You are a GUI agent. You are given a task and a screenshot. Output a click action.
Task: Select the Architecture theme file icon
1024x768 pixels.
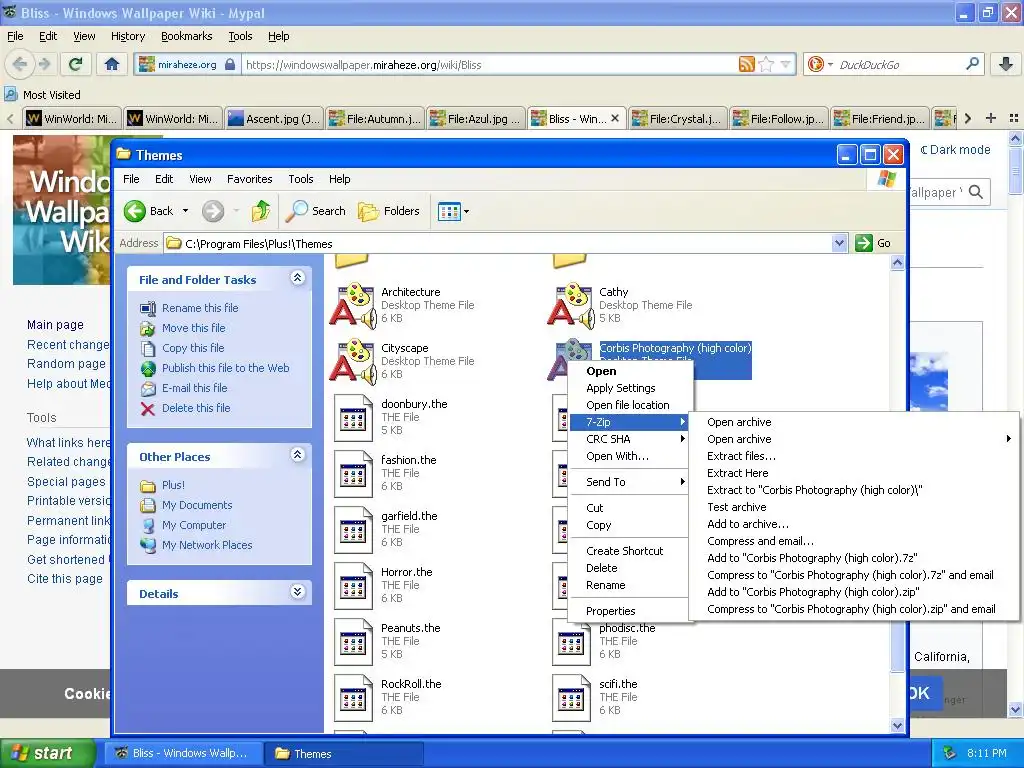coord(353,305)
